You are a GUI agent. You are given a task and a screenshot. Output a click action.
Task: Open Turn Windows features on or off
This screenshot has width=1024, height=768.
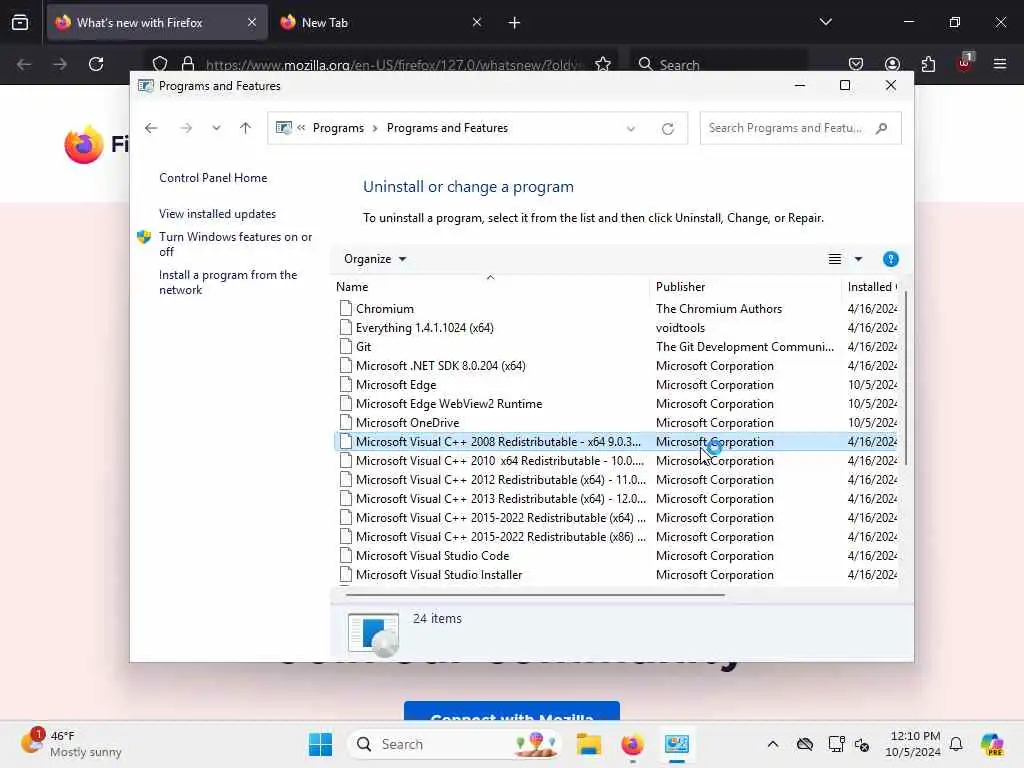tap(235, 244)
